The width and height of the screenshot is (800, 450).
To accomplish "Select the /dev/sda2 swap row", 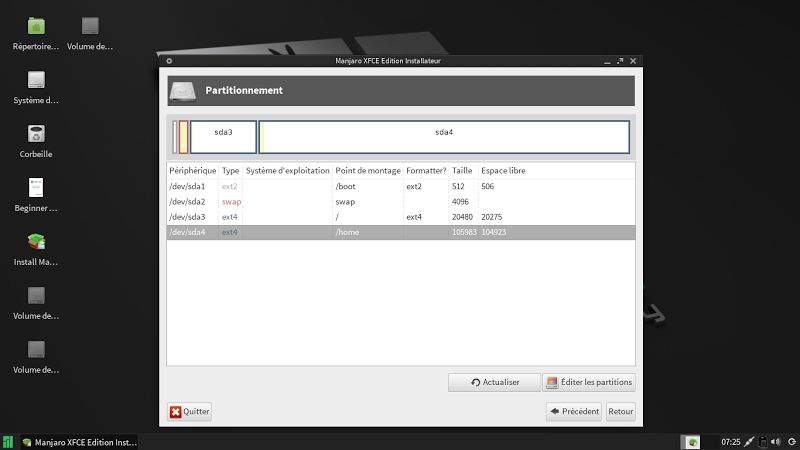I will coord(401,202).
